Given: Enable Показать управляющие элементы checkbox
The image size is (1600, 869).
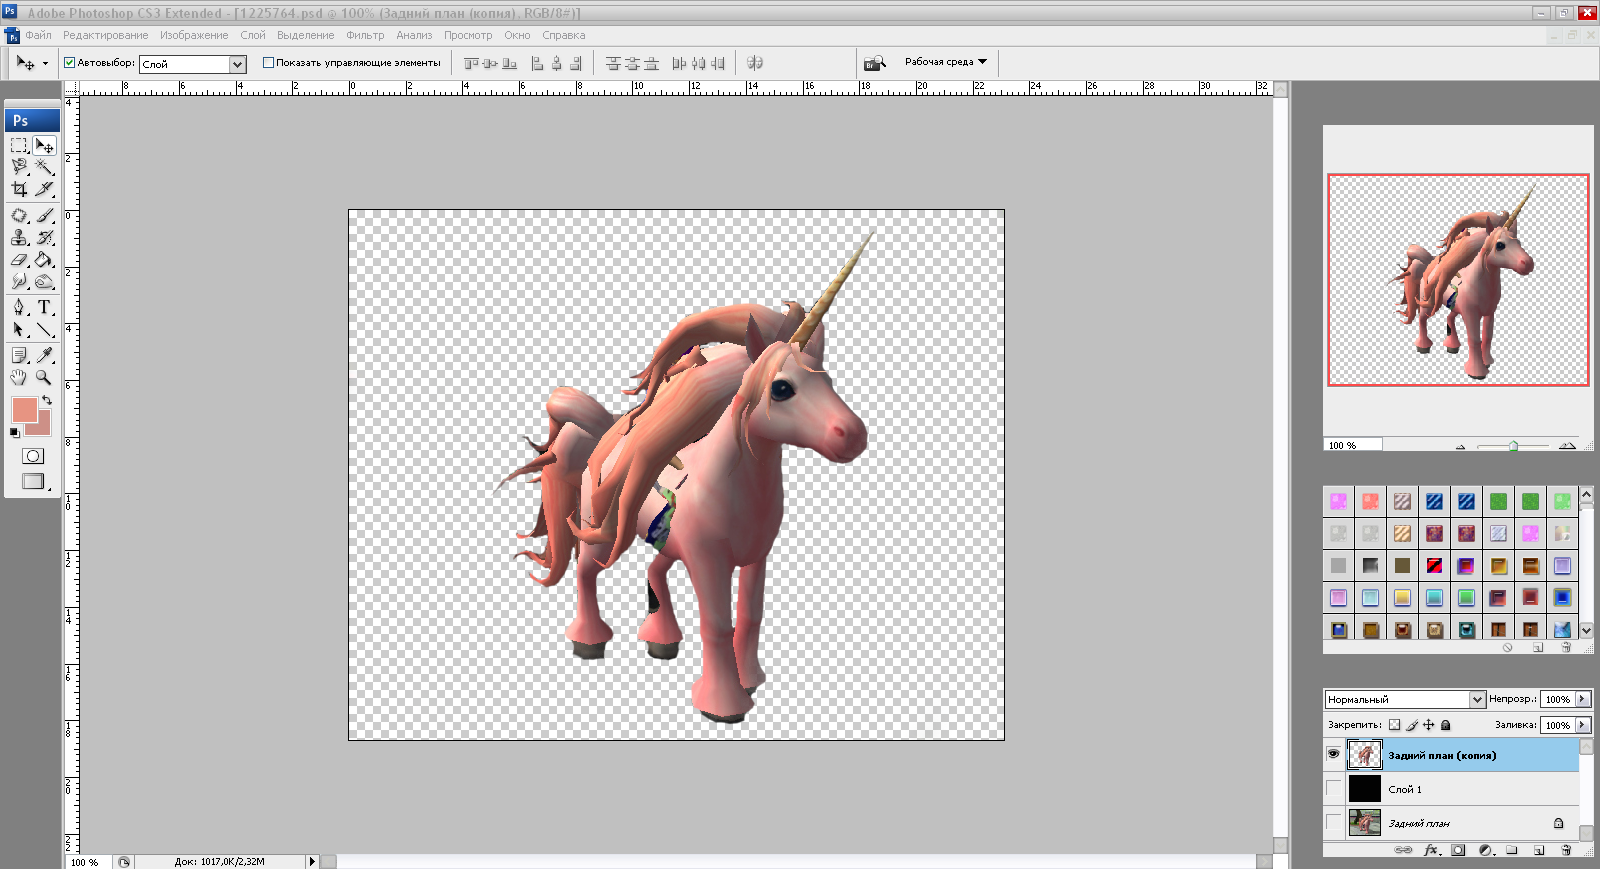Looking at the screenshot, I should 268,62.
